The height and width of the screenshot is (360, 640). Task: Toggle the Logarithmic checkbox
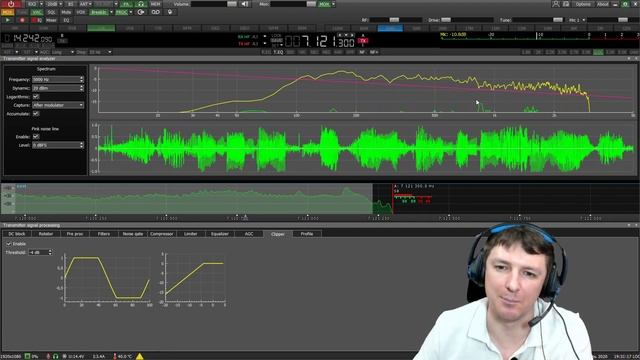(36, 97)
